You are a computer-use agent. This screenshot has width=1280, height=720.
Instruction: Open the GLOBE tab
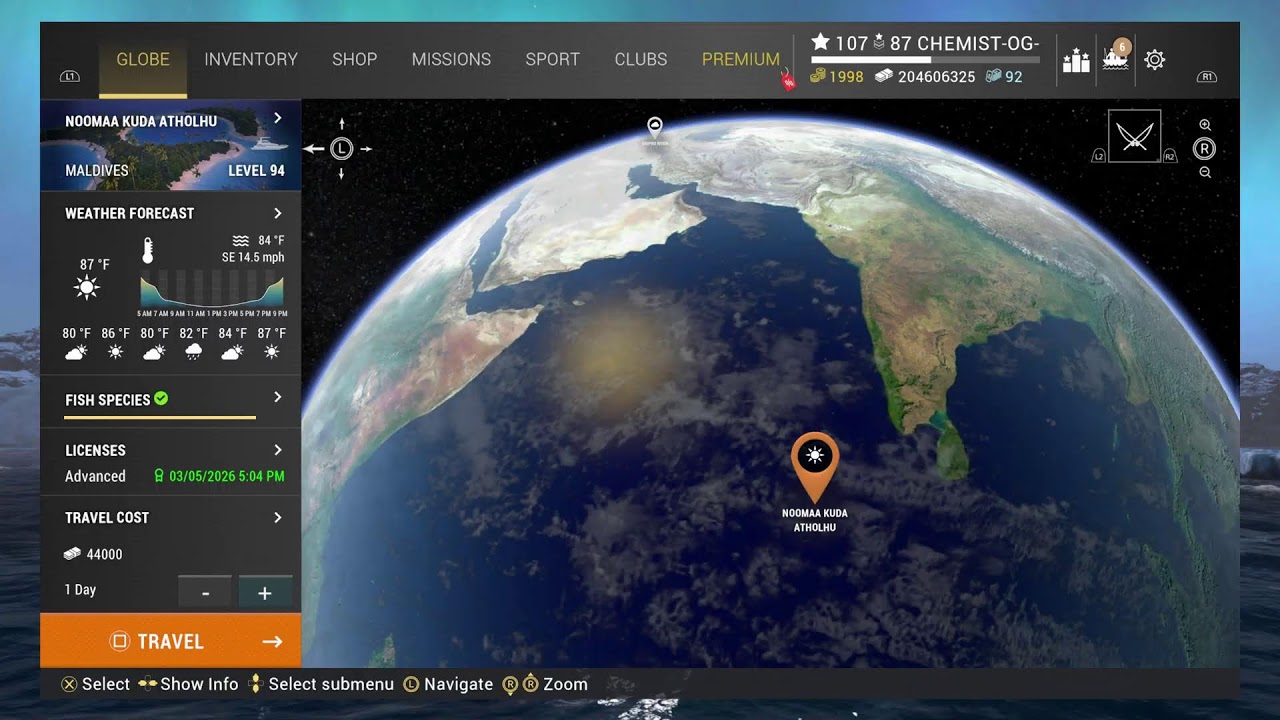(143, 59)
